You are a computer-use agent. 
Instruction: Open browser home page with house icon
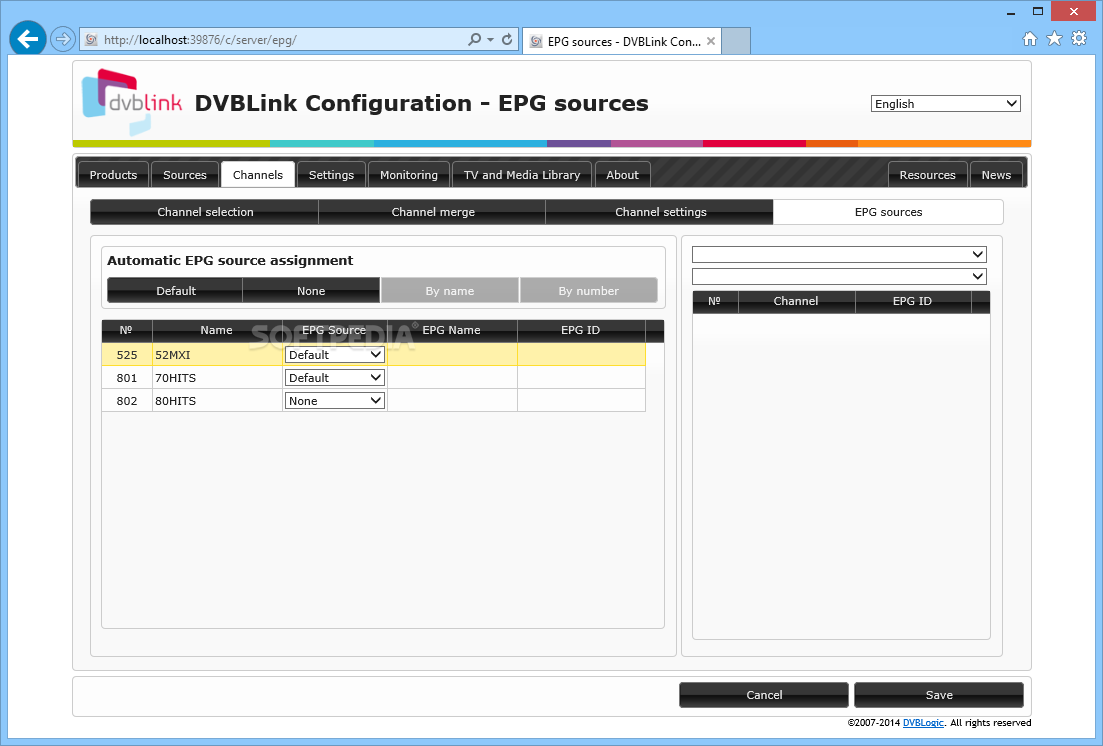(x=1030, y=39)
